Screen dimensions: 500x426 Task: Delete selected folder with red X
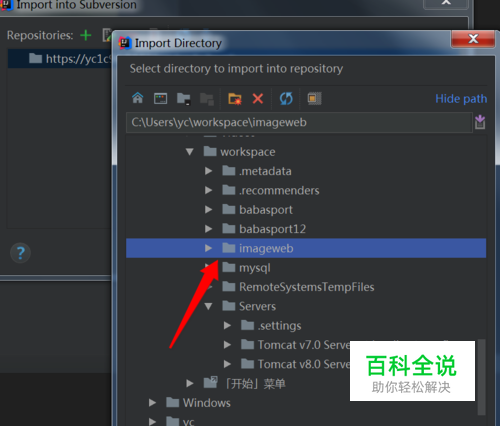click(x=258, y=99)
